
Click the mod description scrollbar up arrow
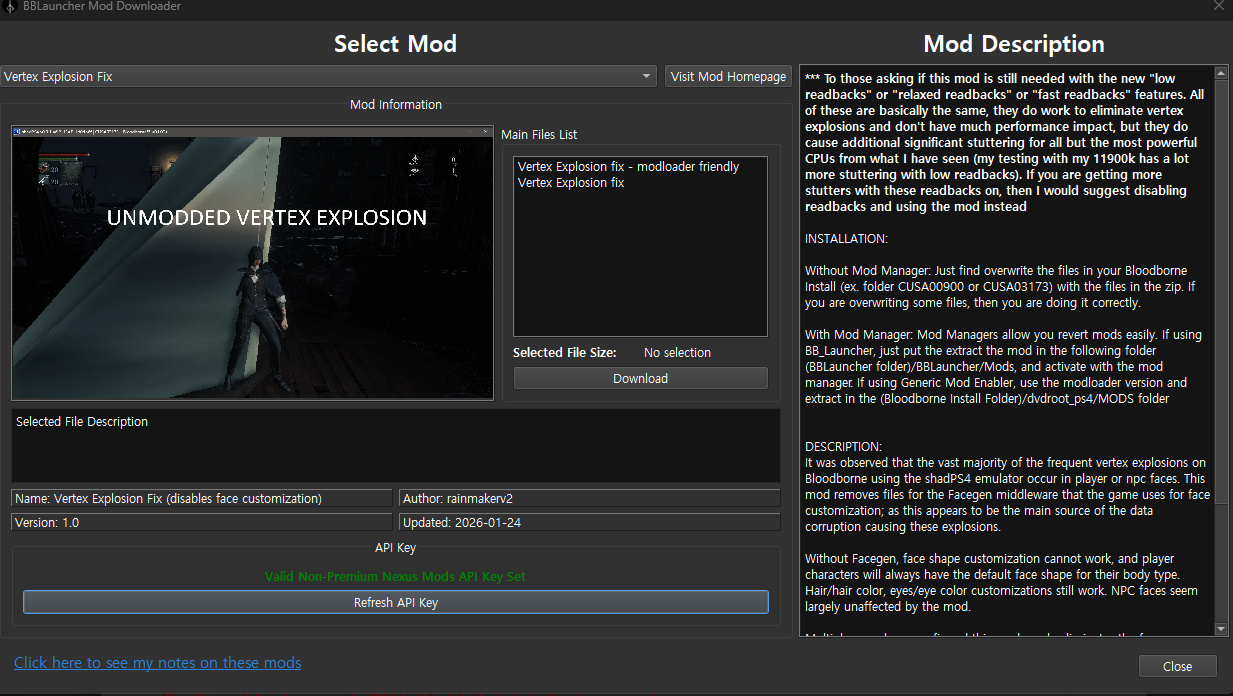click(x=1220, y=73)
